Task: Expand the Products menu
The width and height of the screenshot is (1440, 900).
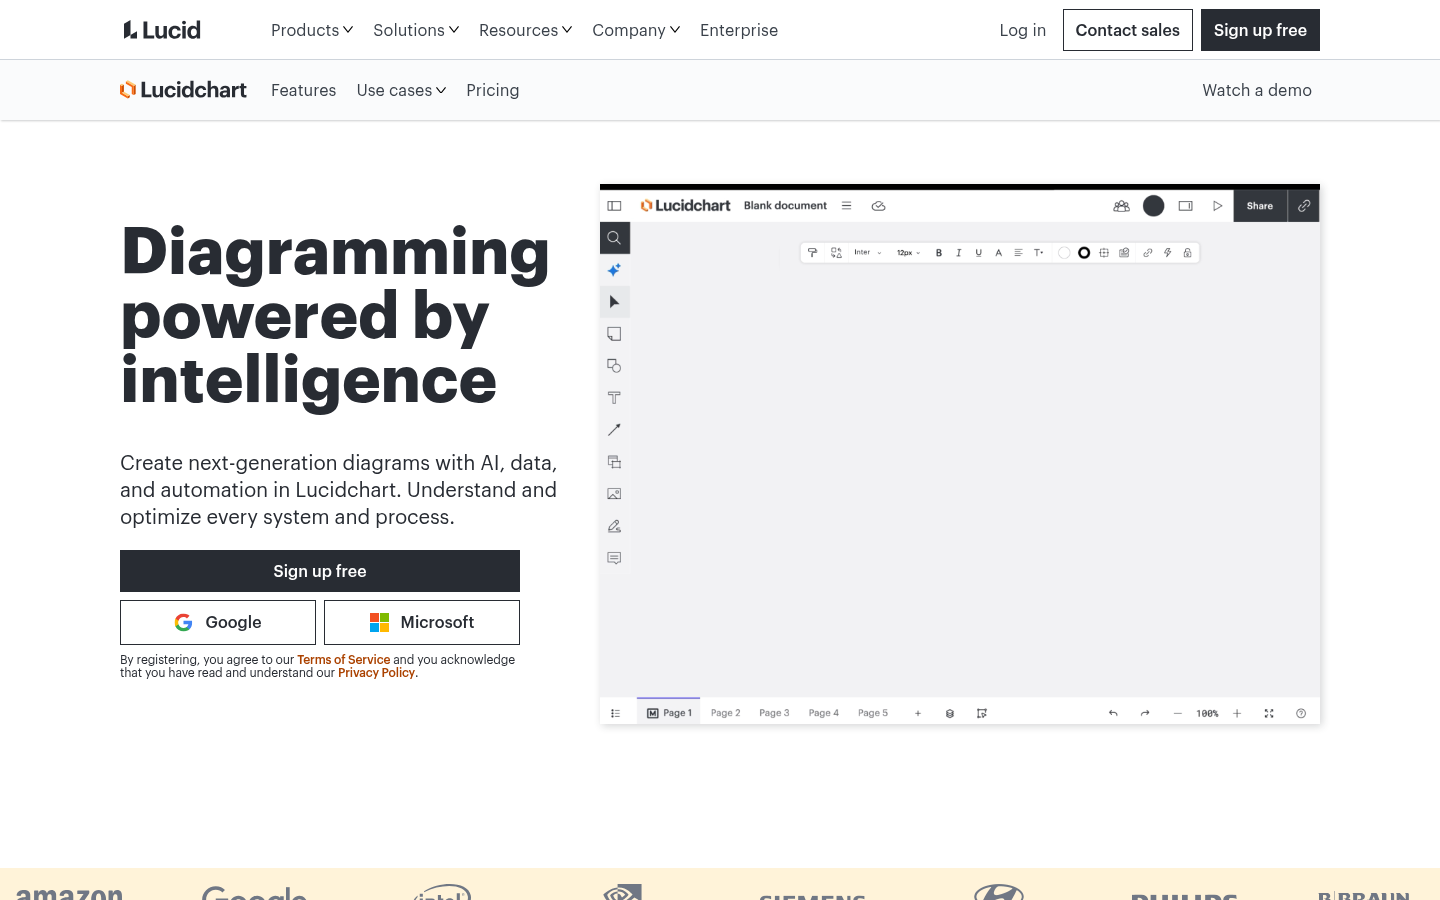Action: (x=312, y=30)
